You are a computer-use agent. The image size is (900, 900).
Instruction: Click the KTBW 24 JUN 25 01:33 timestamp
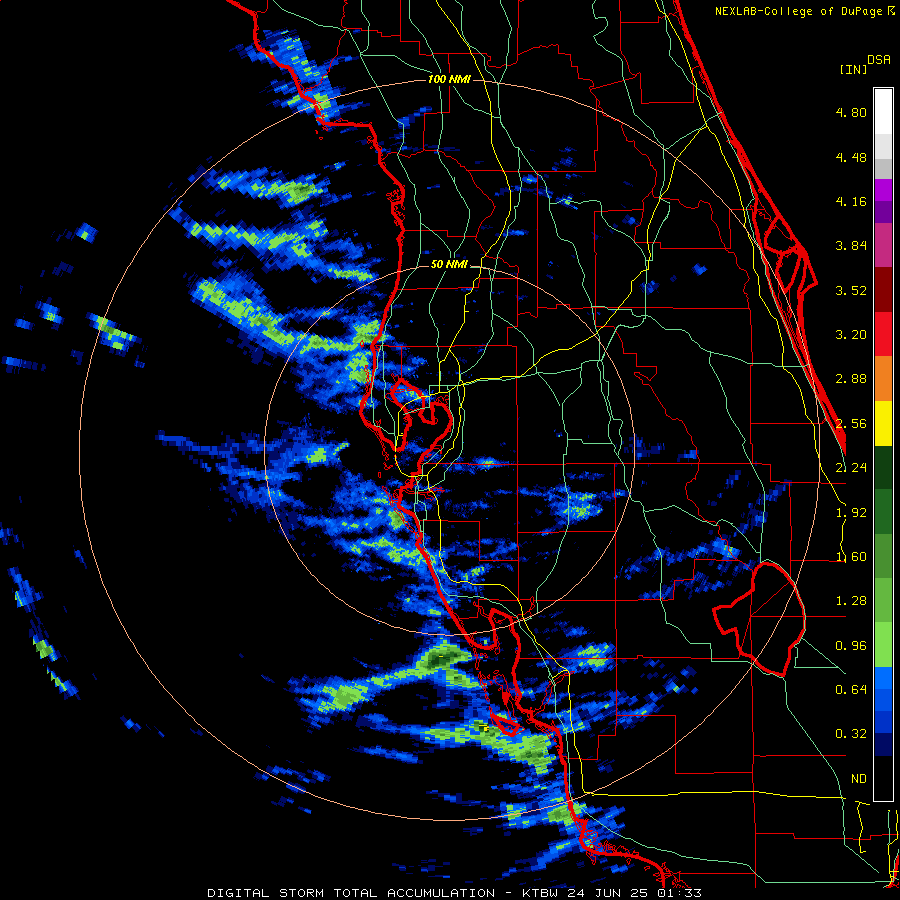pyautogui.click(x=612, y=893)
